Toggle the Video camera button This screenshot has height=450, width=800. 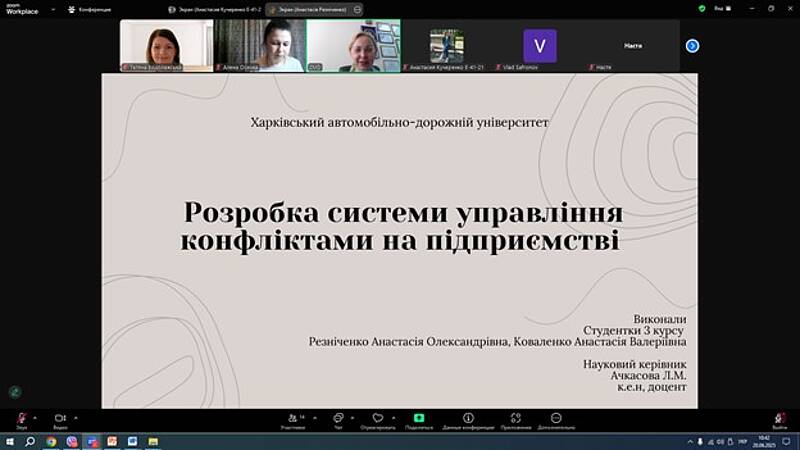pyautogui.click(x=60, y=420)
